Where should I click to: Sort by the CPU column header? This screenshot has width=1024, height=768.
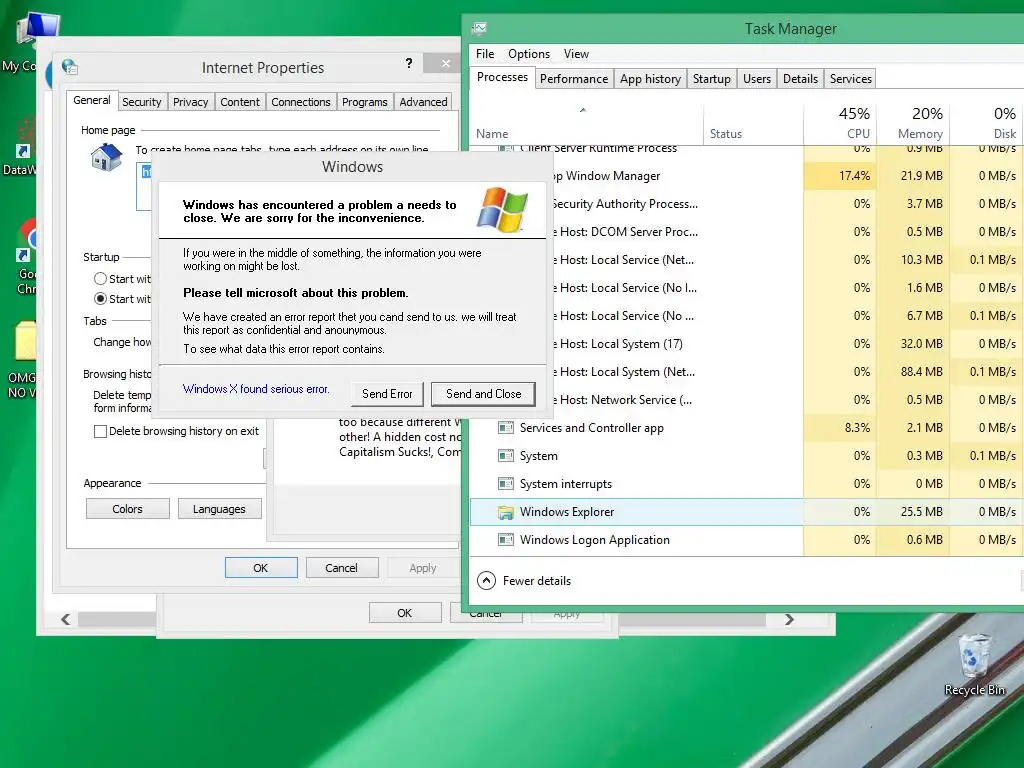click(840, 123)
